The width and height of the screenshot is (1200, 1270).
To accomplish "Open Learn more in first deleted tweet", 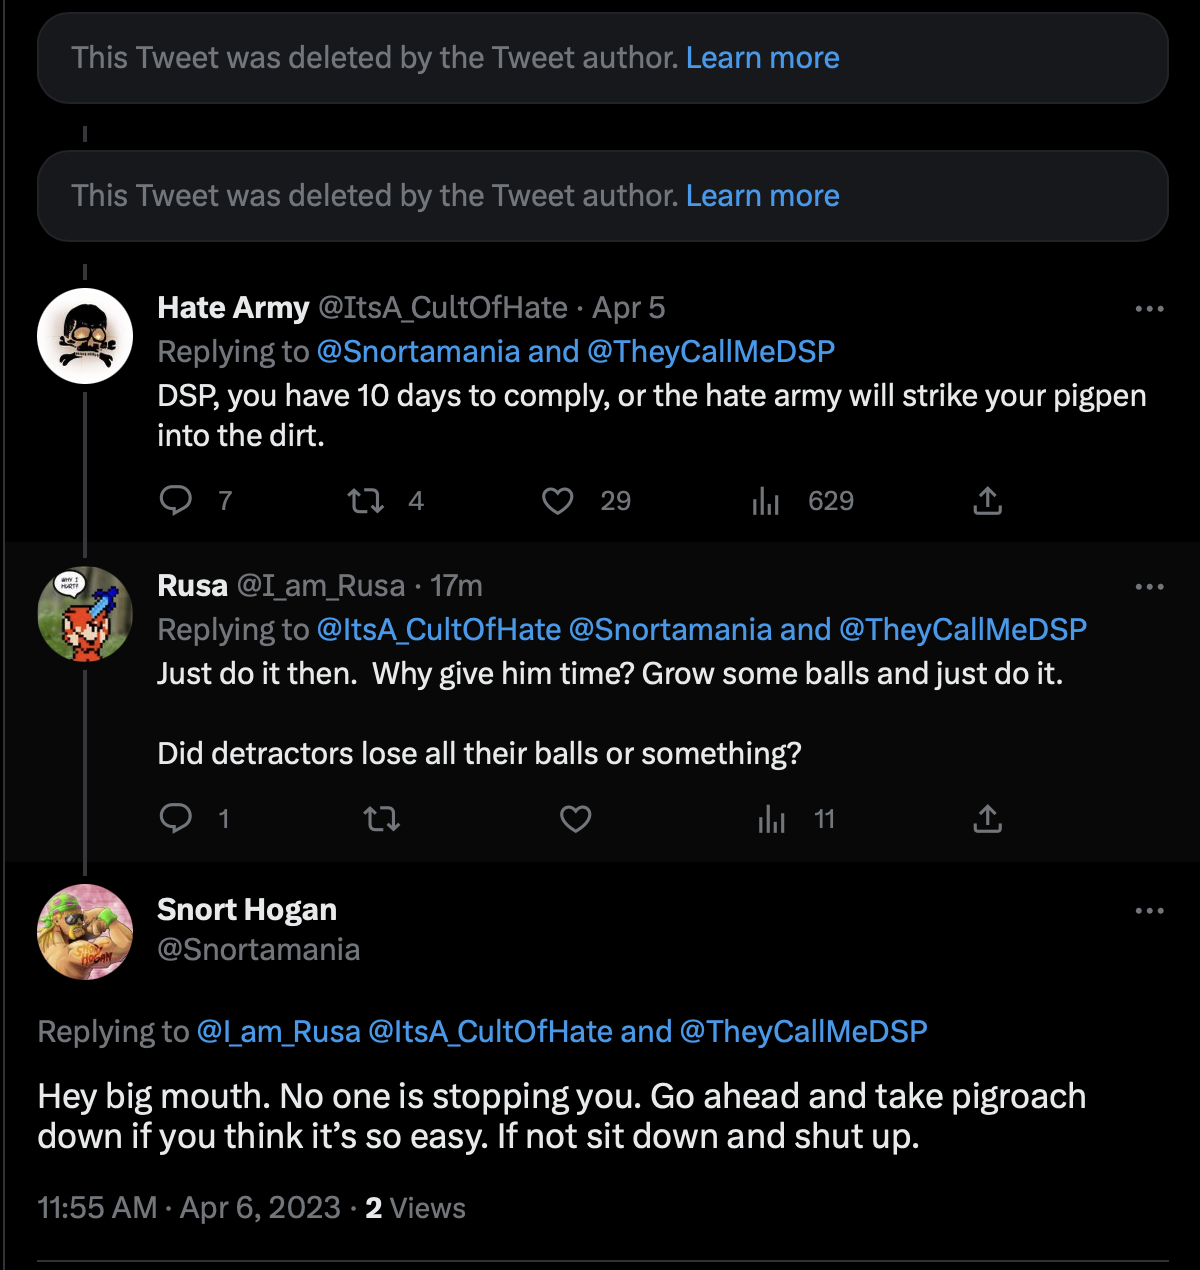I will (762, 58).
